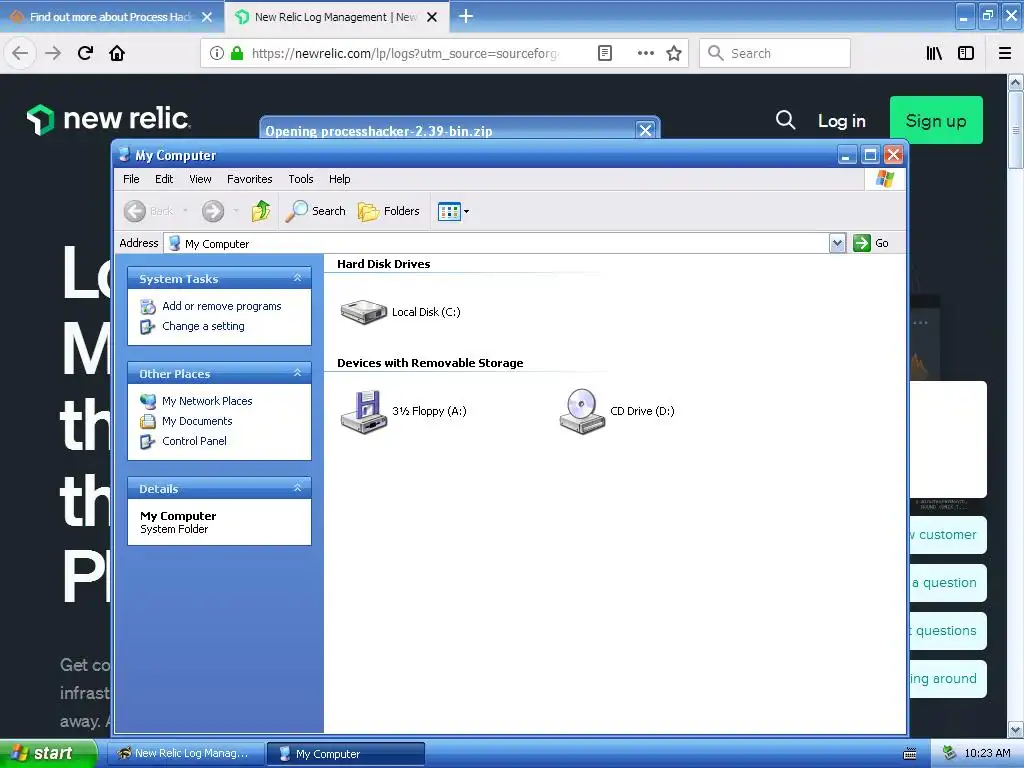
Task: Toggle the Firefox sidebar icon
Action: (x=966, y=53)
